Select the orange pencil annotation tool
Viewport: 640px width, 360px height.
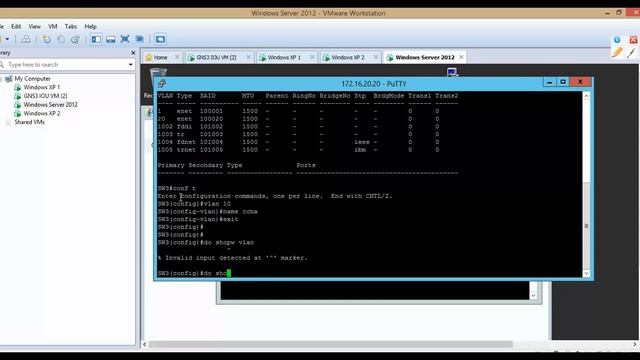point(617,52)
